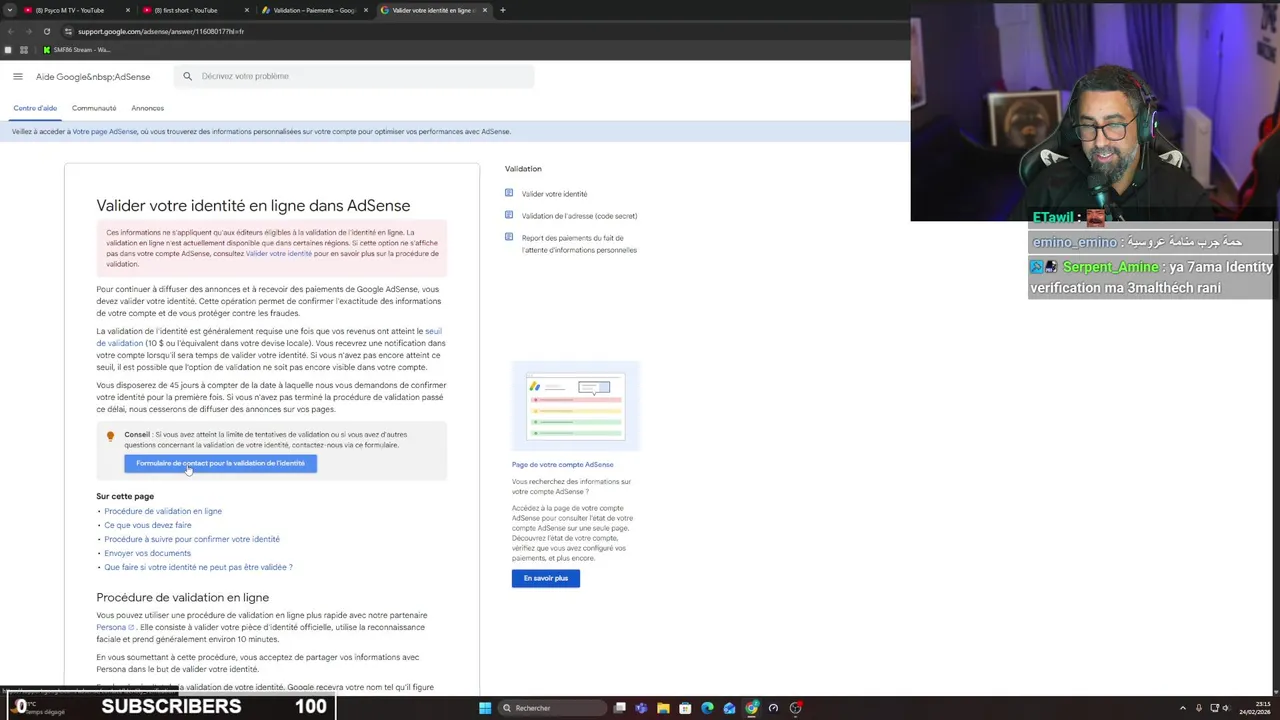The height and width of the screenshot is (720, 1280).
Task: Open sidebar article 'Valider votre identité'
Action: 554,194
